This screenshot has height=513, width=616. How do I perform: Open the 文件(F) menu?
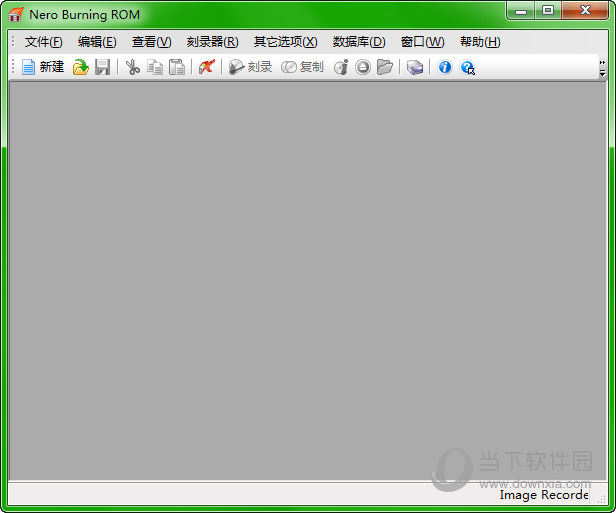(44, 42)
